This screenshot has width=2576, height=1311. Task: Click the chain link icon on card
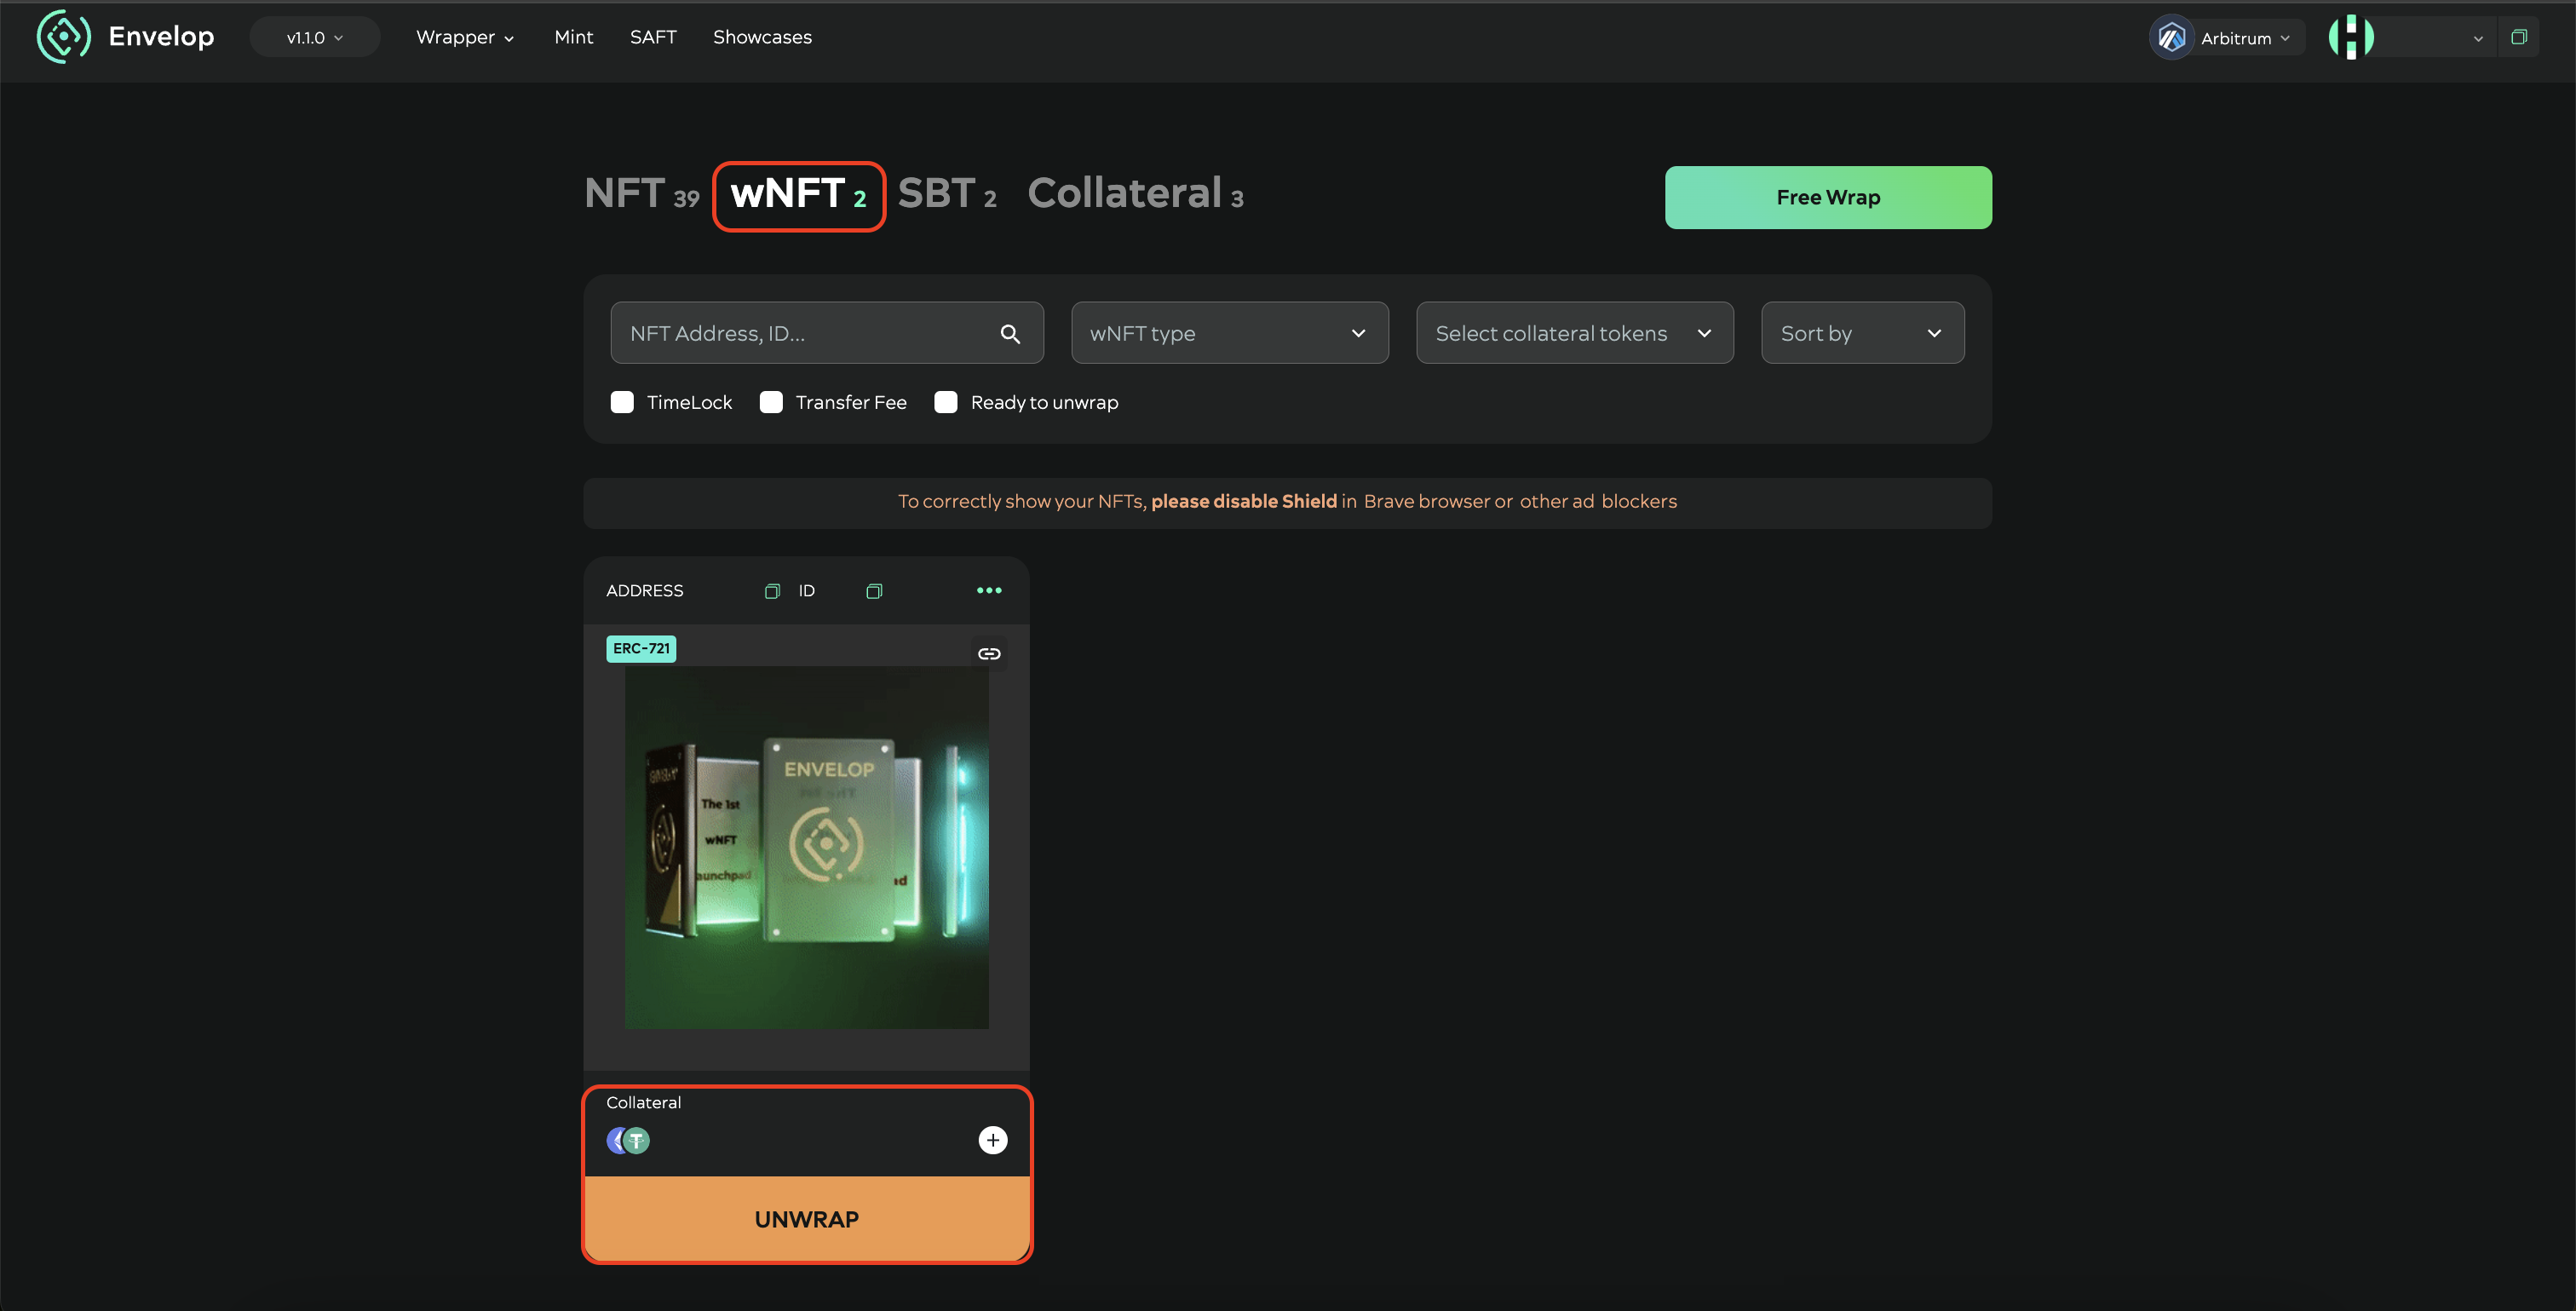[989, 653]
